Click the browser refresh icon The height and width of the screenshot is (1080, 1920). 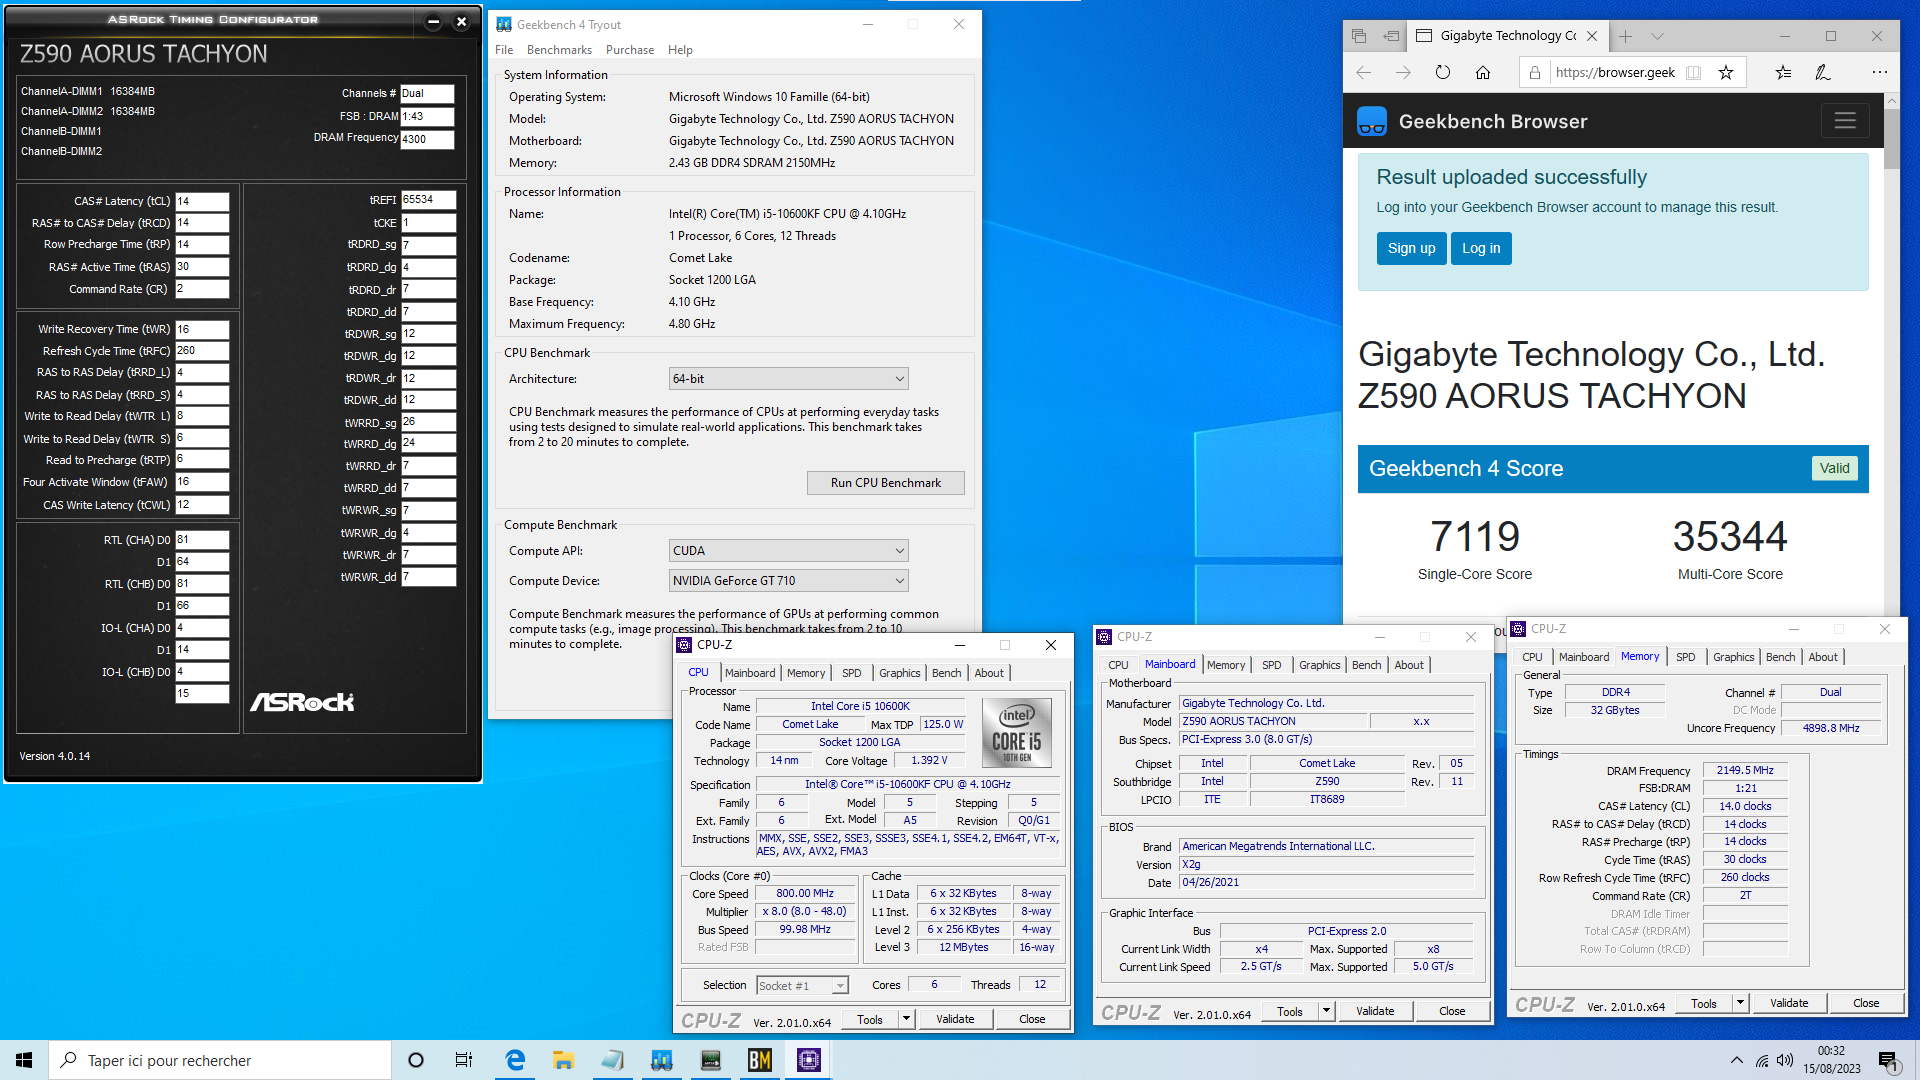pyautogui.click(x=1442, y=72)
